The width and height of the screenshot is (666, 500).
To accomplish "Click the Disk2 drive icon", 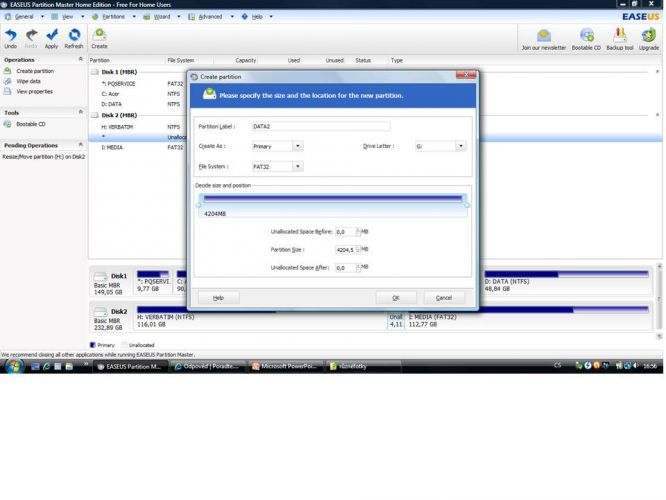I will click(x=101, y=312).
